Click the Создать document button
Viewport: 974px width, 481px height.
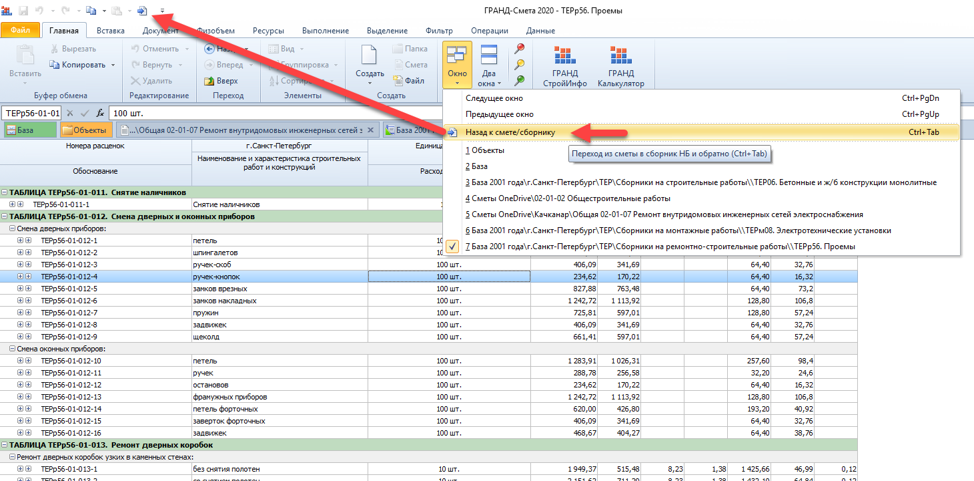point(370,65)
